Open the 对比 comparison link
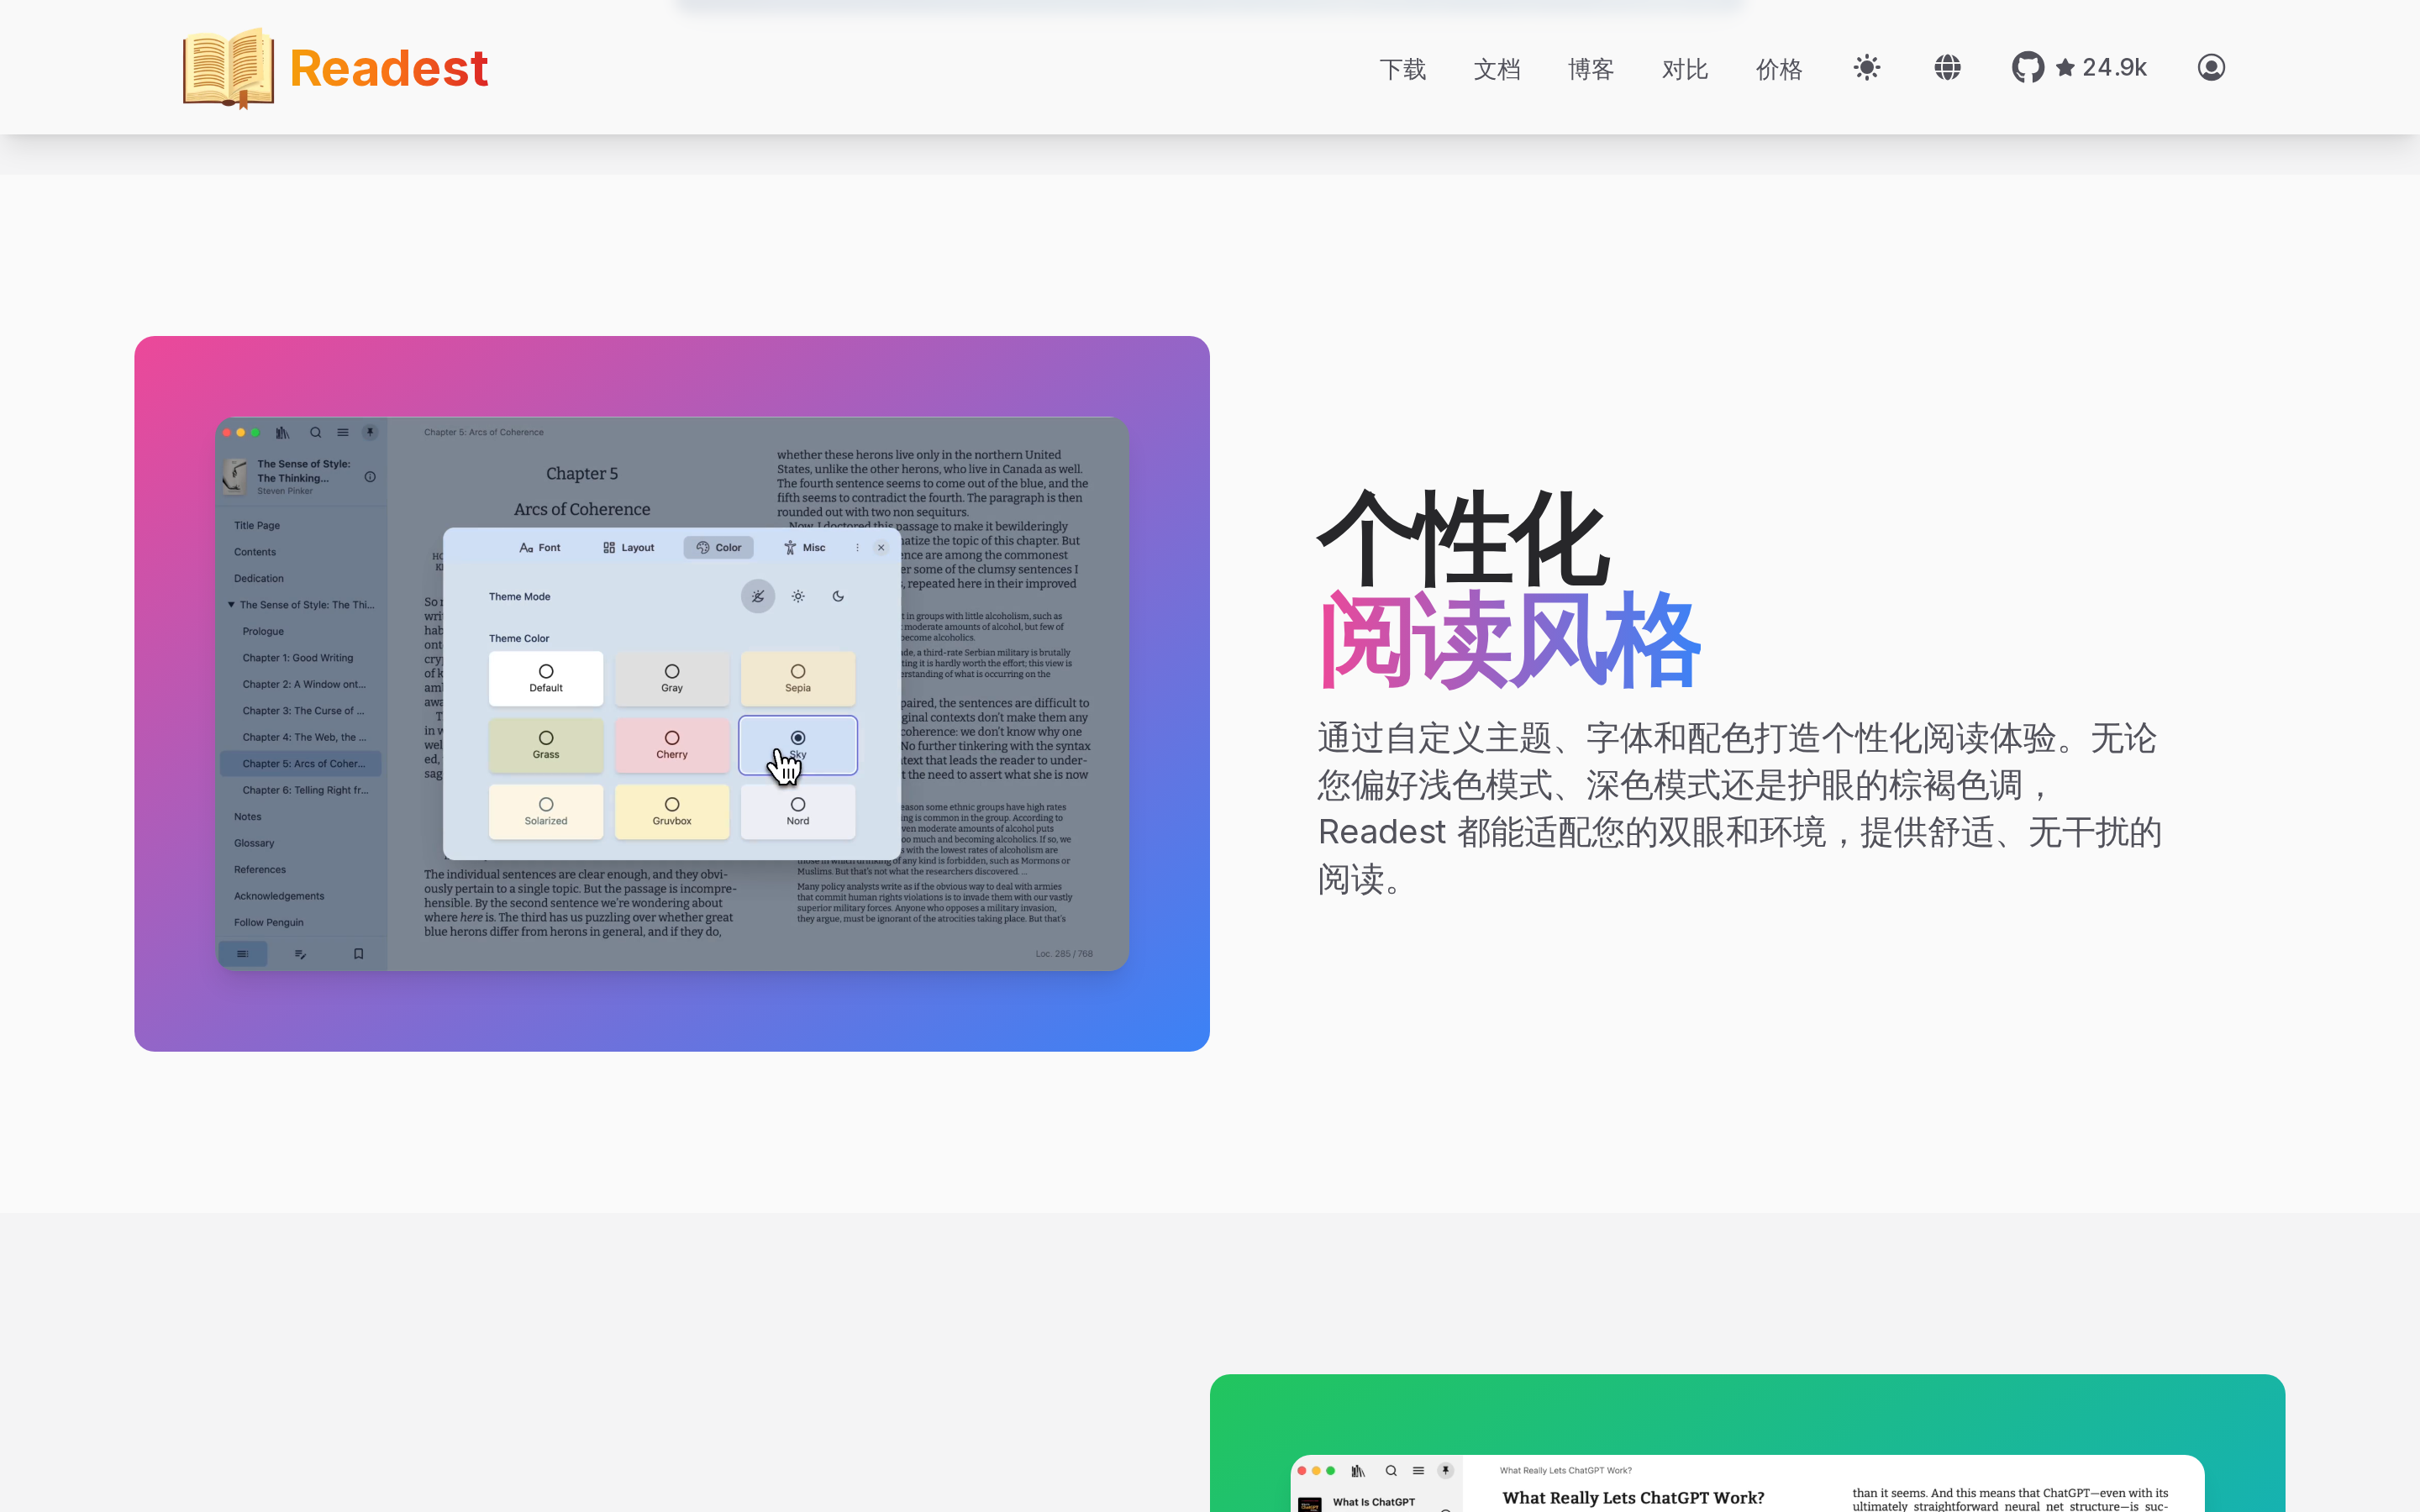The image size is (2420, 1512). [x=1685, y=69]
